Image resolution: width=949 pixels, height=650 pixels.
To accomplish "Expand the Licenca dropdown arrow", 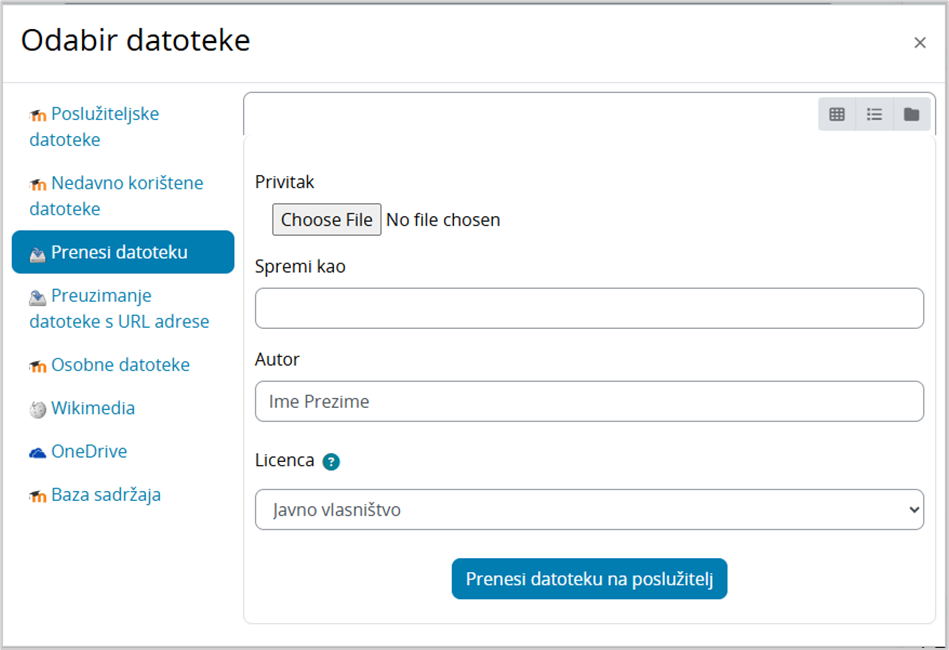I will point(911,510).
